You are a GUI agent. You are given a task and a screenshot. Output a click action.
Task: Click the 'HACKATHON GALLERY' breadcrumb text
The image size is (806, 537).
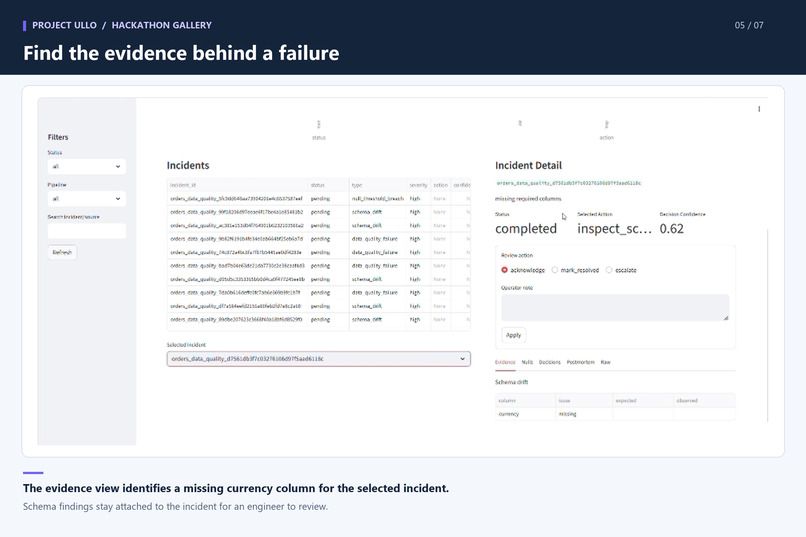pyautogui.click(x=161, y=25)
